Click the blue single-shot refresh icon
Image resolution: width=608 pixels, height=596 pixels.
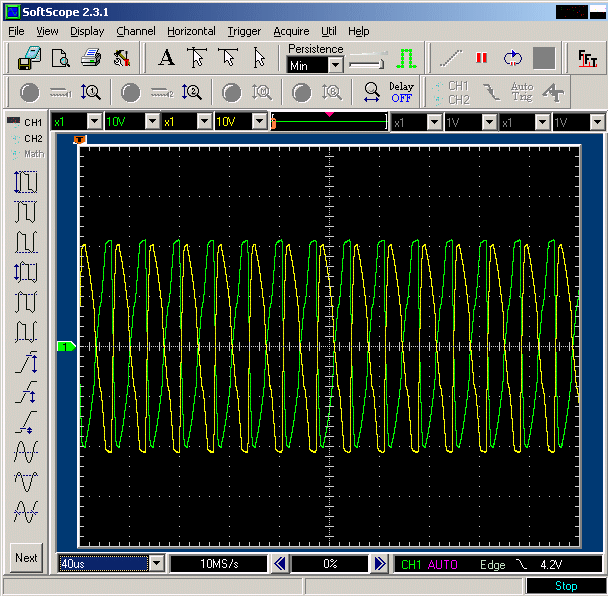pos(513,58)
